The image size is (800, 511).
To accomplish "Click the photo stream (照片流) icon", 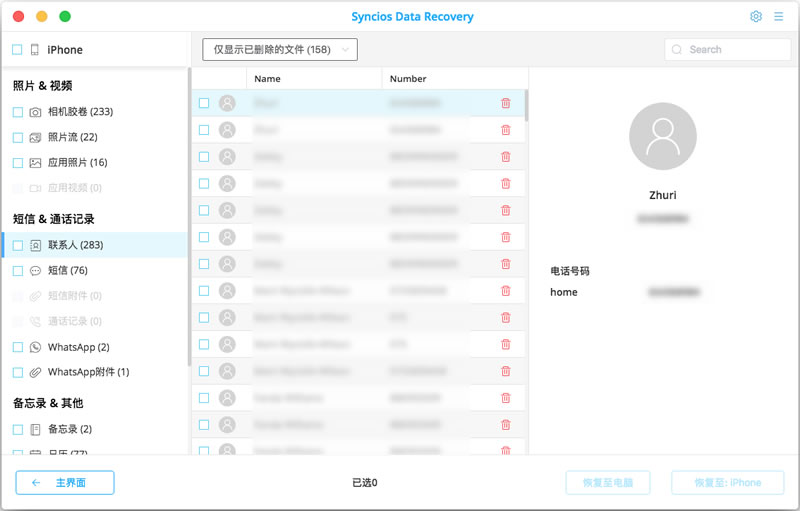I will (35, 137).
